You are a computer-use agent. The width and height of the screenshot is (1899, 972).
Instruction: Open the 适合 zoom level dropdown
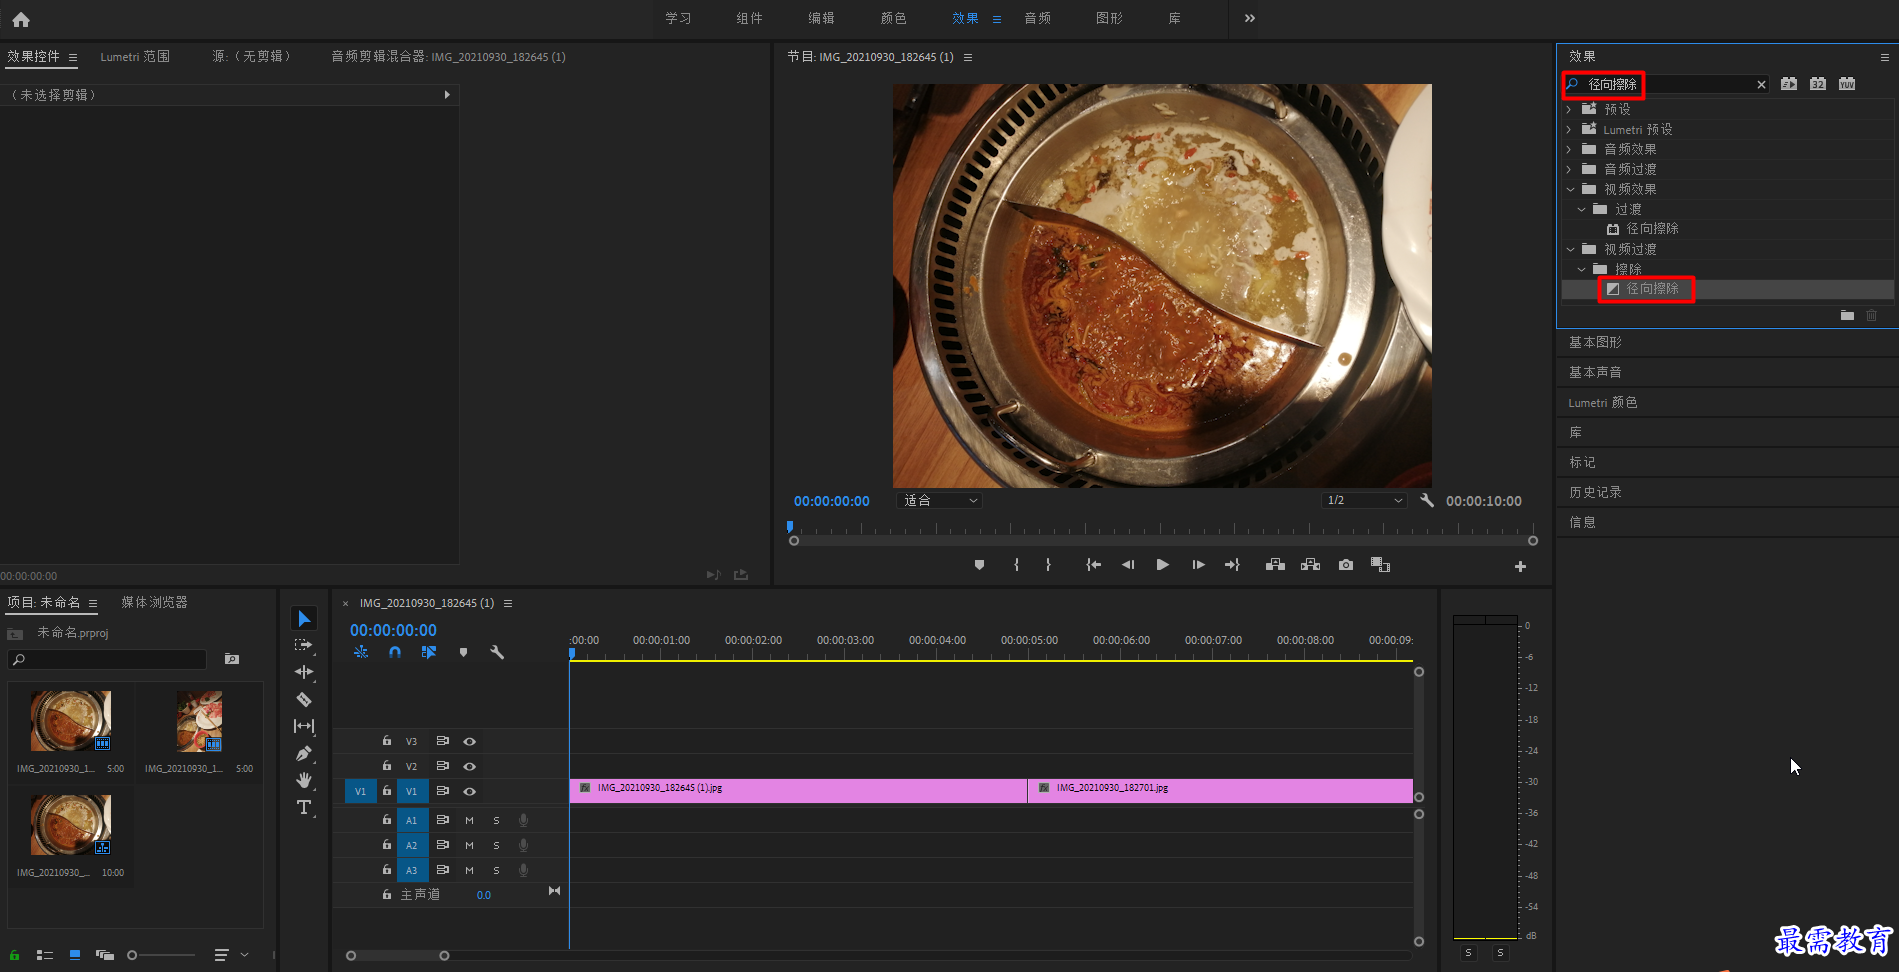tap(940, 500)
